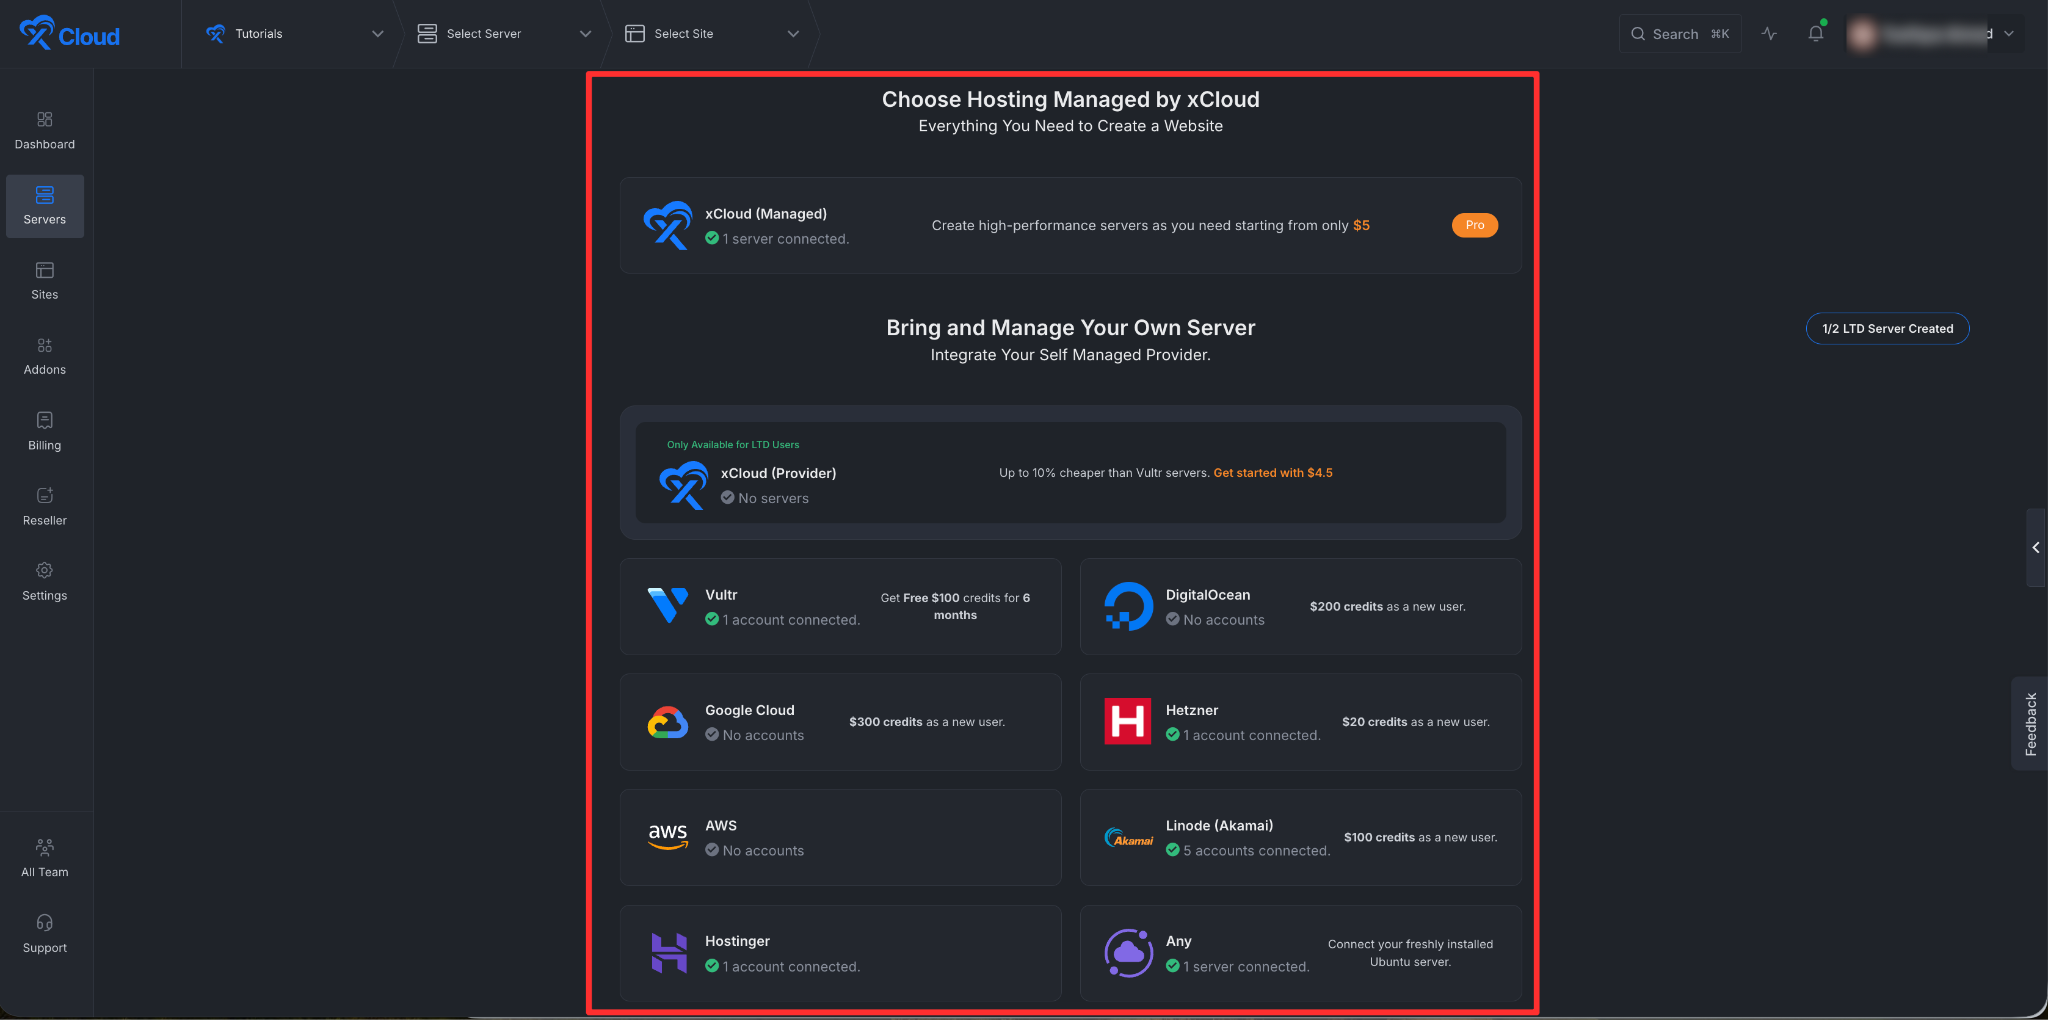This screenshot has height=1020, width=2048.
Task: Click the 1/2 LTD Server Created badge
Action: (1887, 329)
